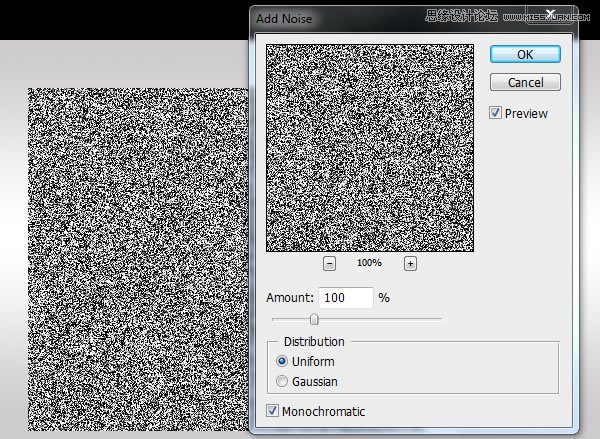Select Gaussian distribution

282,381
